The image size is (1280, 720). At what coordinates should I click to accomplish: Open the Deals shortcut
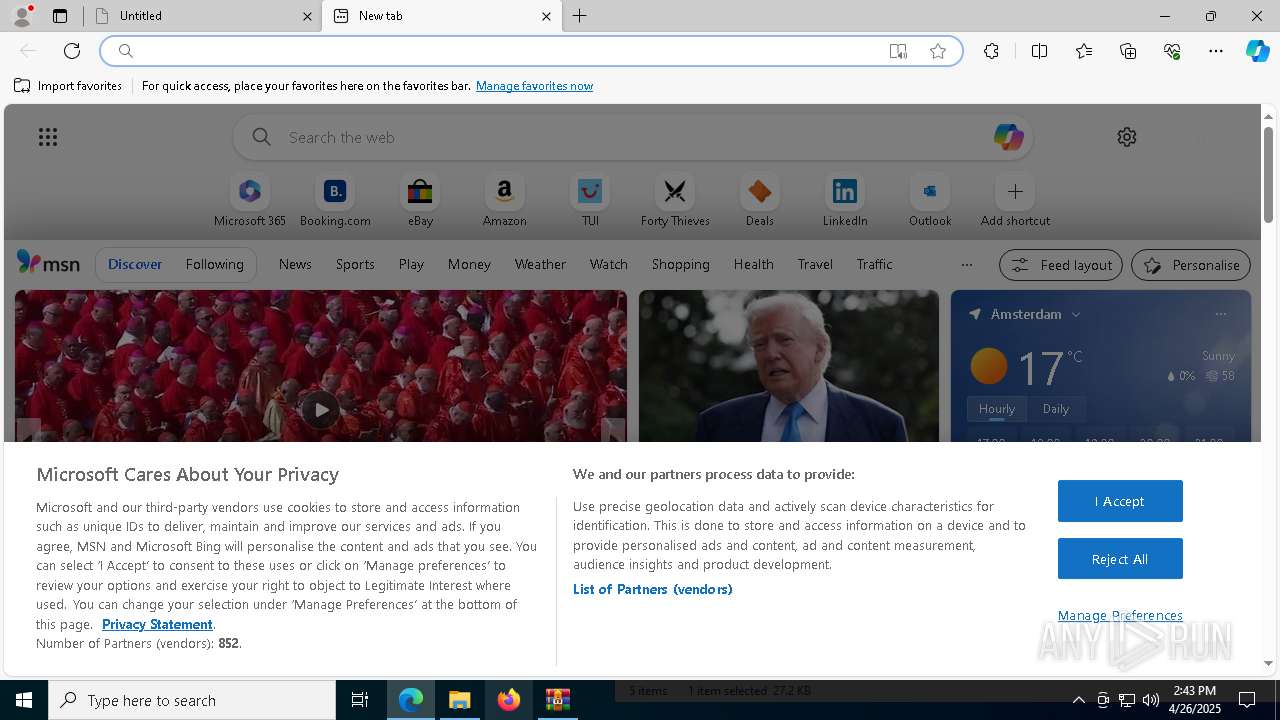(x=760, y=201)
